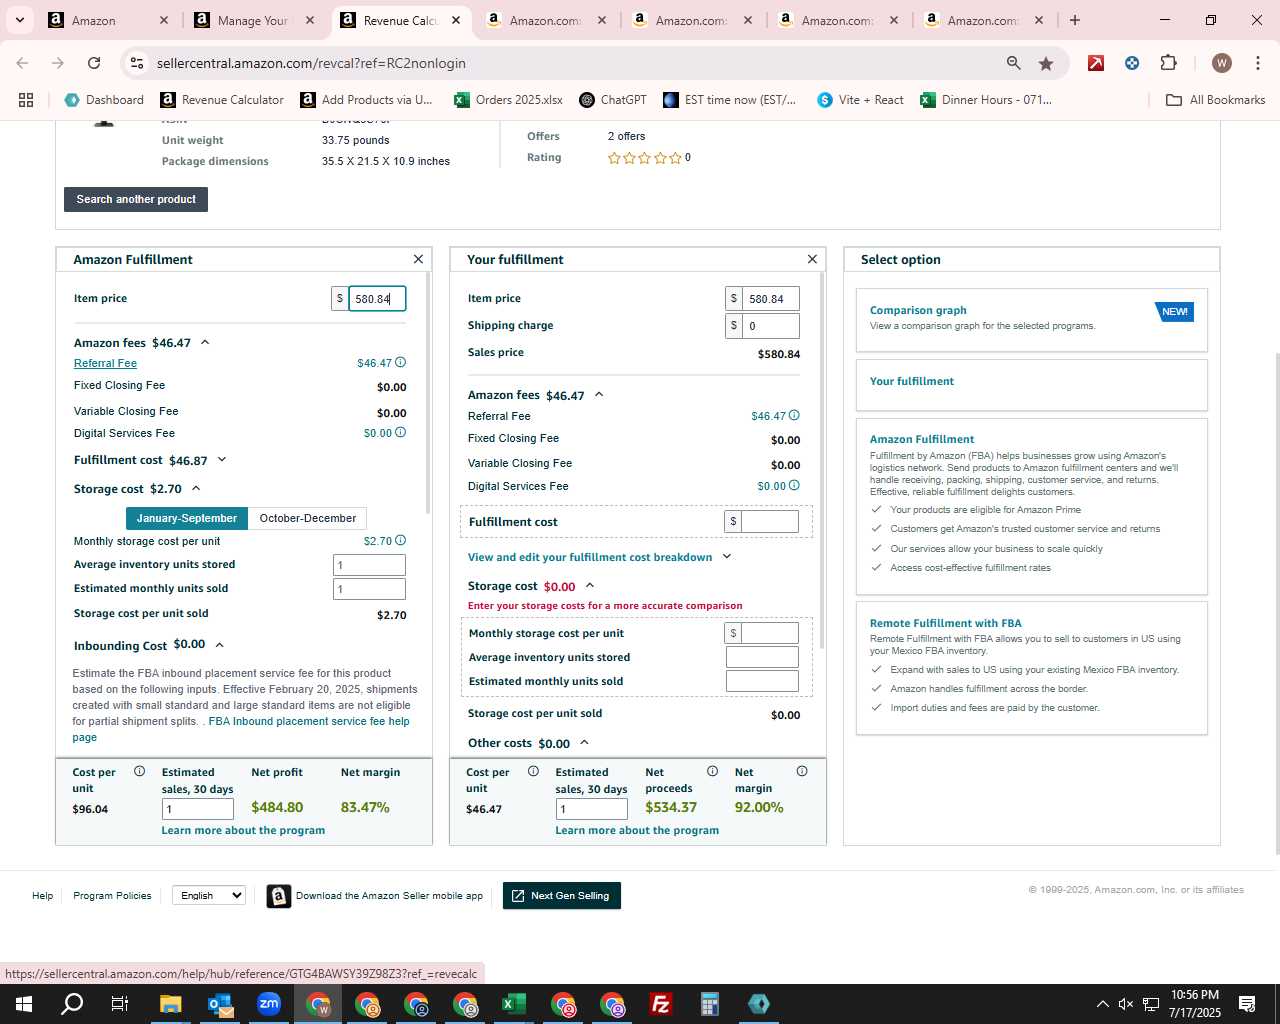Open Calculator from the taskbar
Viewport: 1280px width, 1024px height.
710,1004
